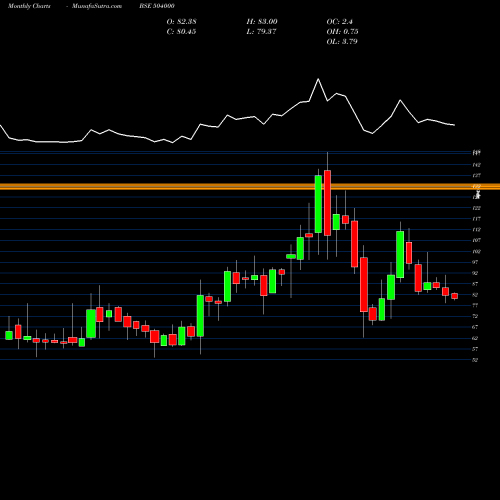Click the orange horizontal price level line

(x=250, y=187)
